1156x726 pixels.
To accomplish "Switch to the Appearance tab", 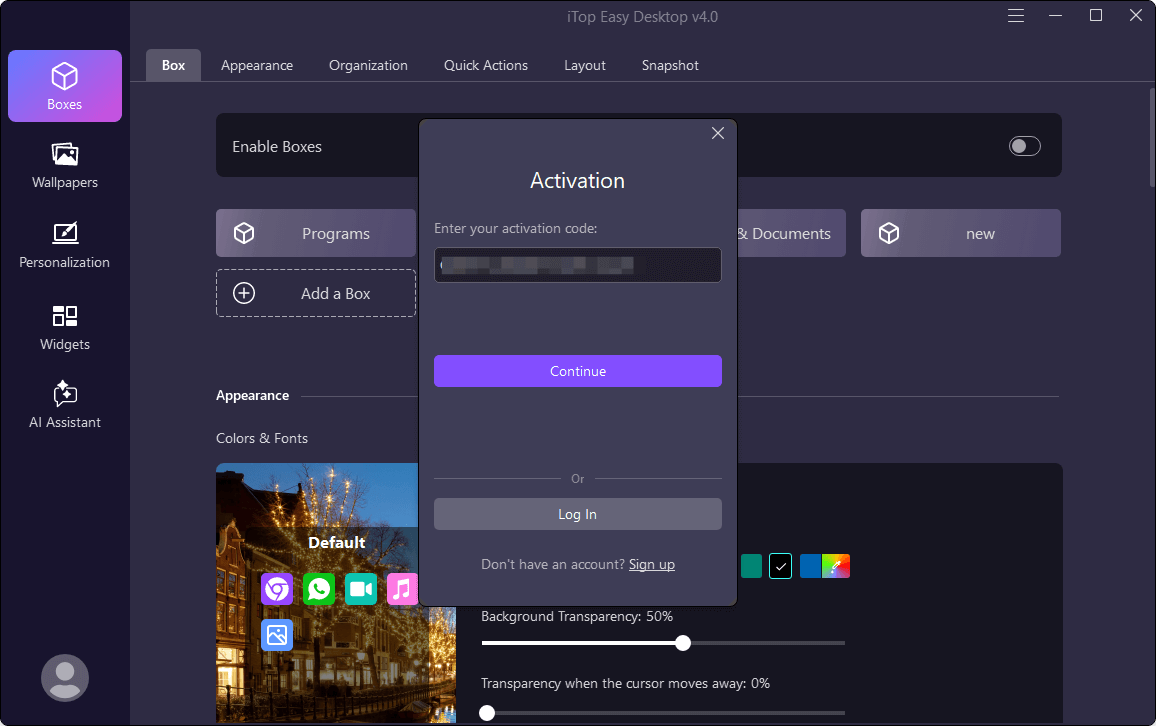I will (257, 65).
